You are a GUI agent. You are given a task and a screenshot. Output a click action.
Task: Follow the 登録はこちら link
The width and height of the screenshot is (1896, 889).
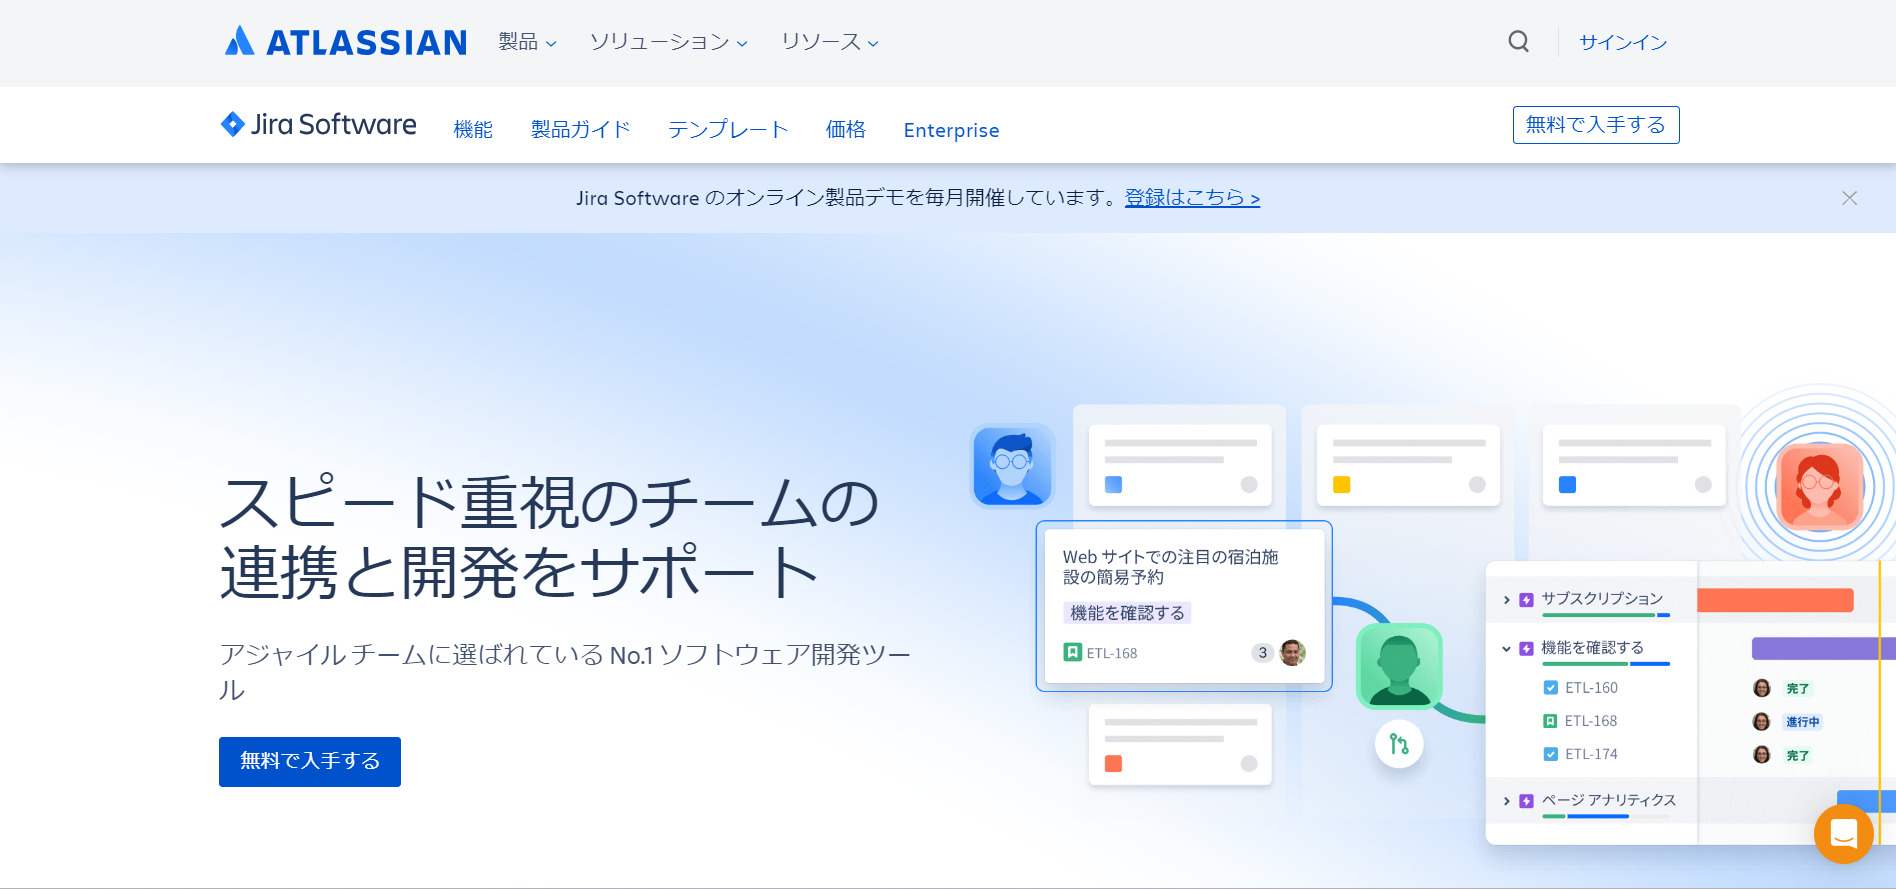click(1192, 198)
